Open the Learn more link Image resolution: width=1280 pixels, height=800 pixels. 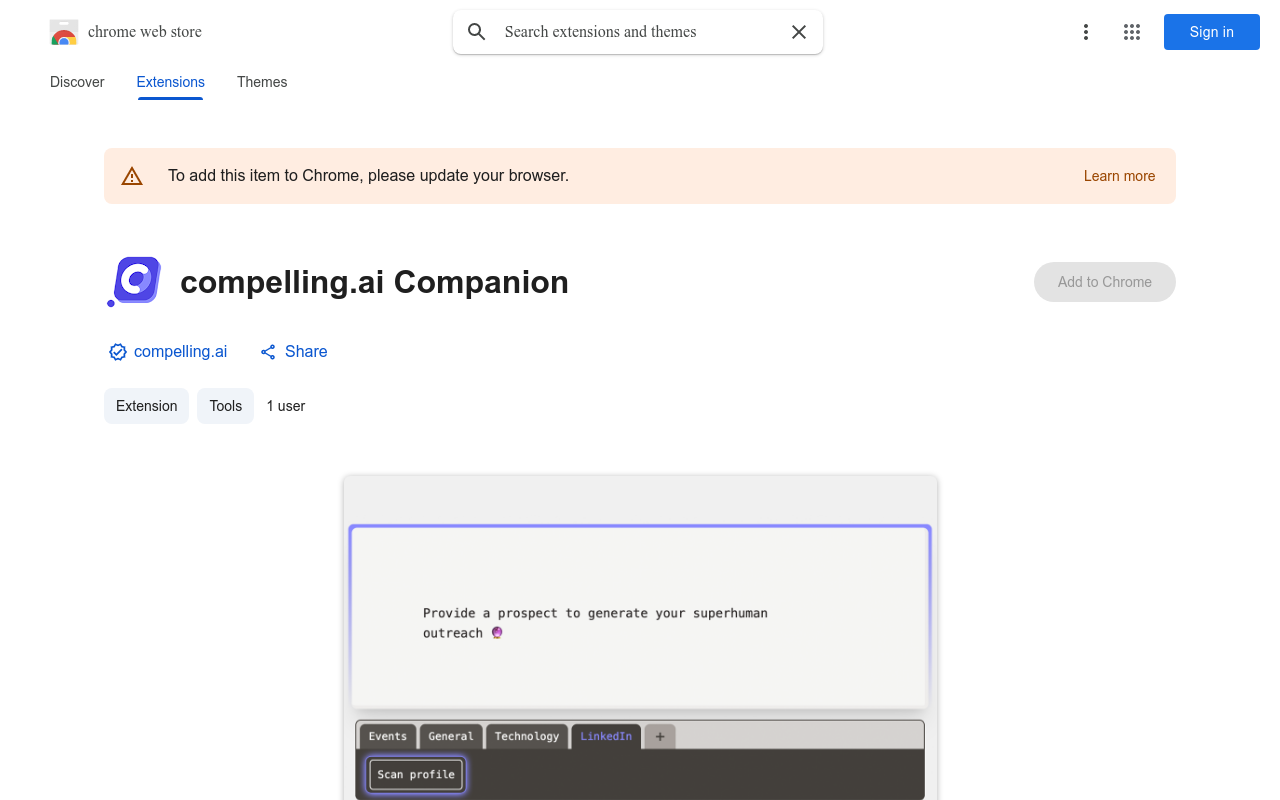(1119, 176)
